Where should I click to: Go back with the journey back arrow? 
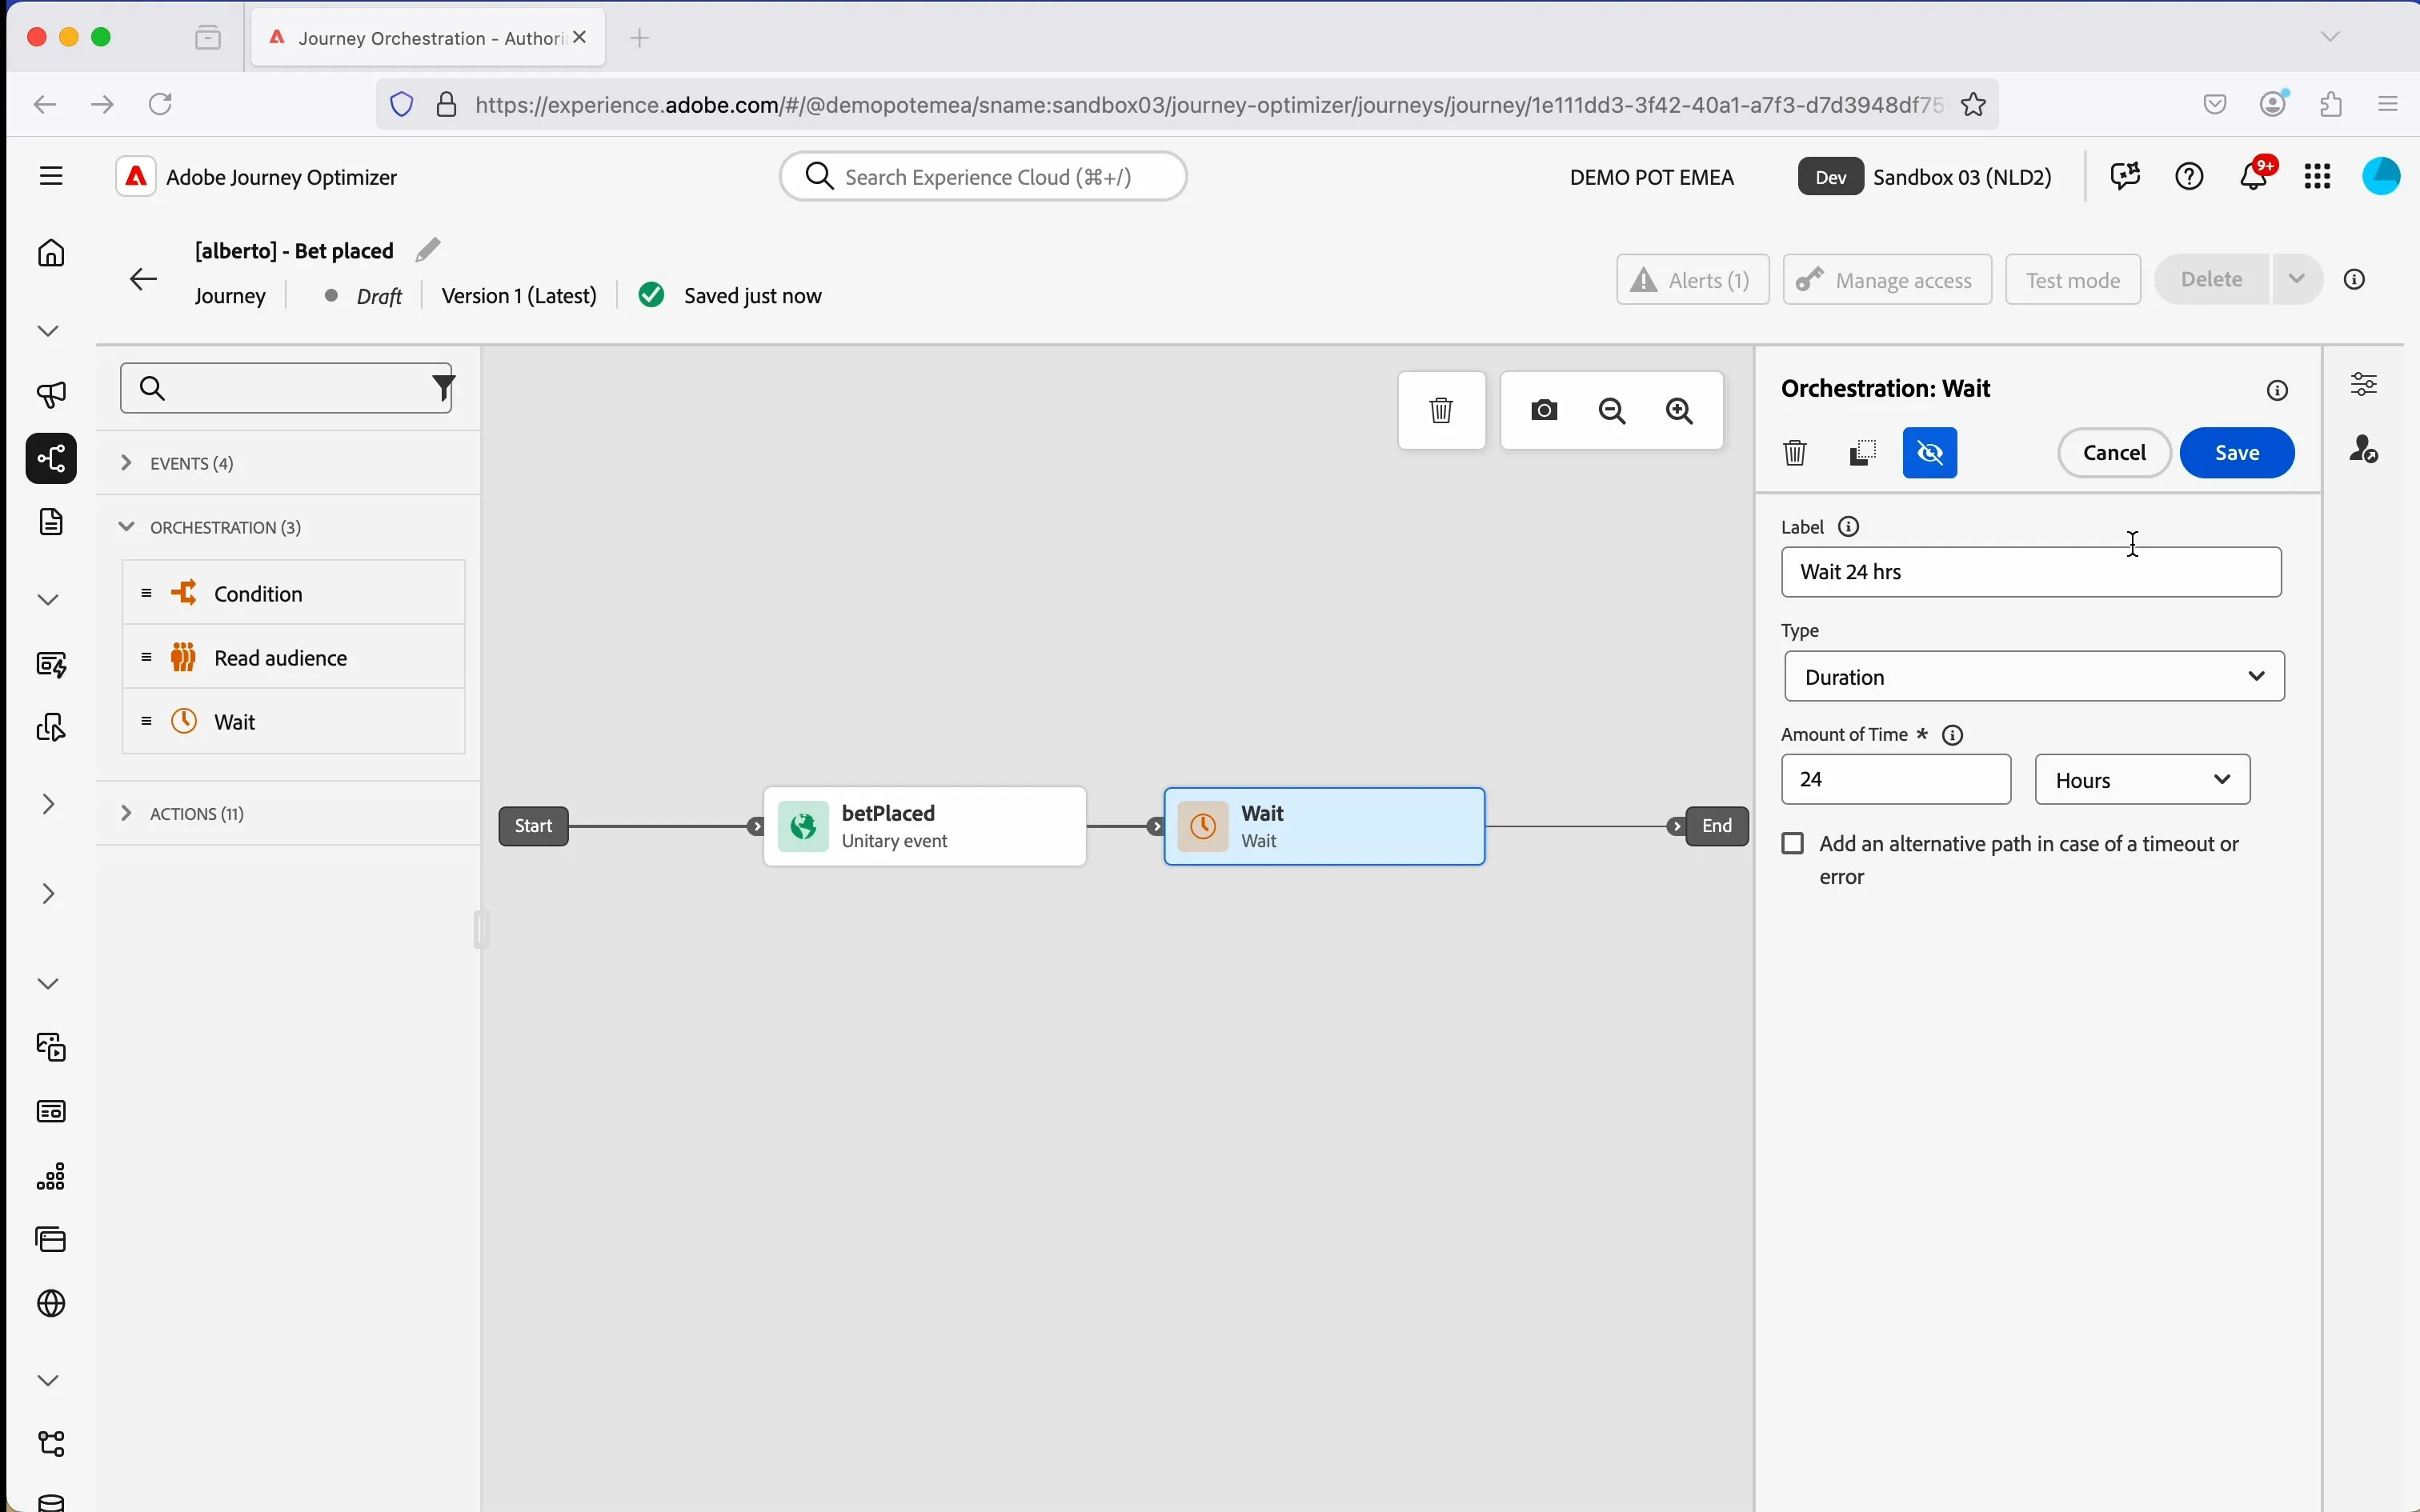(144, 280)
